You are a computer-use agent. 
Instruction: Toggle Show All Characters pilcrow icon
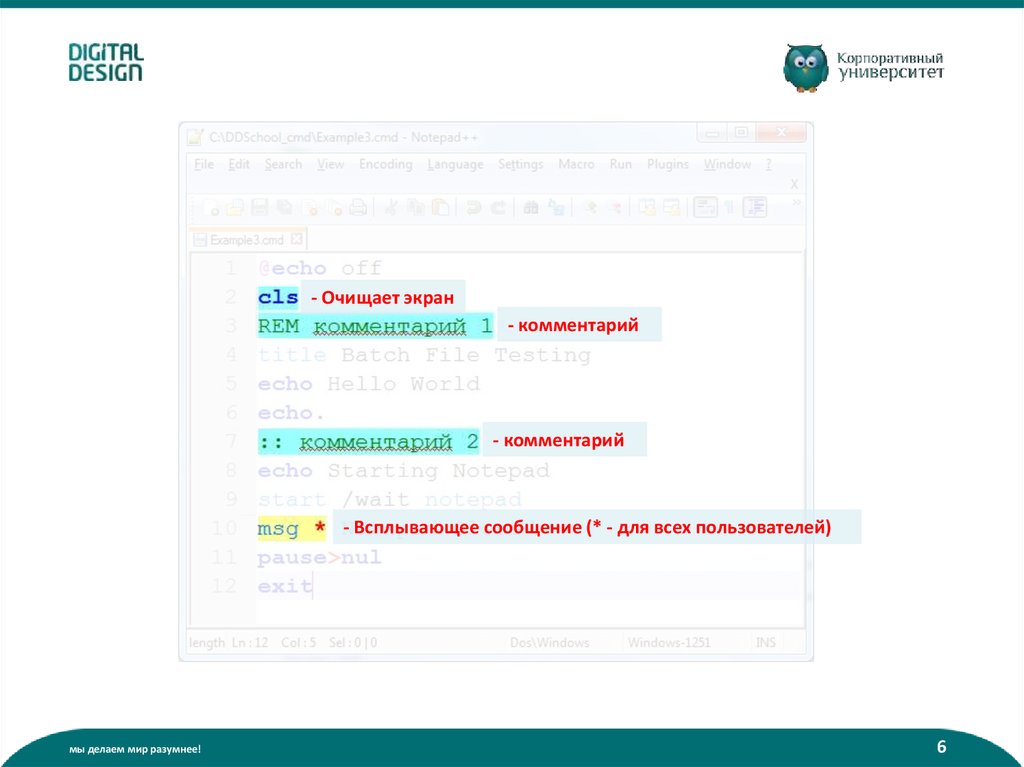[x=730, y=208]
